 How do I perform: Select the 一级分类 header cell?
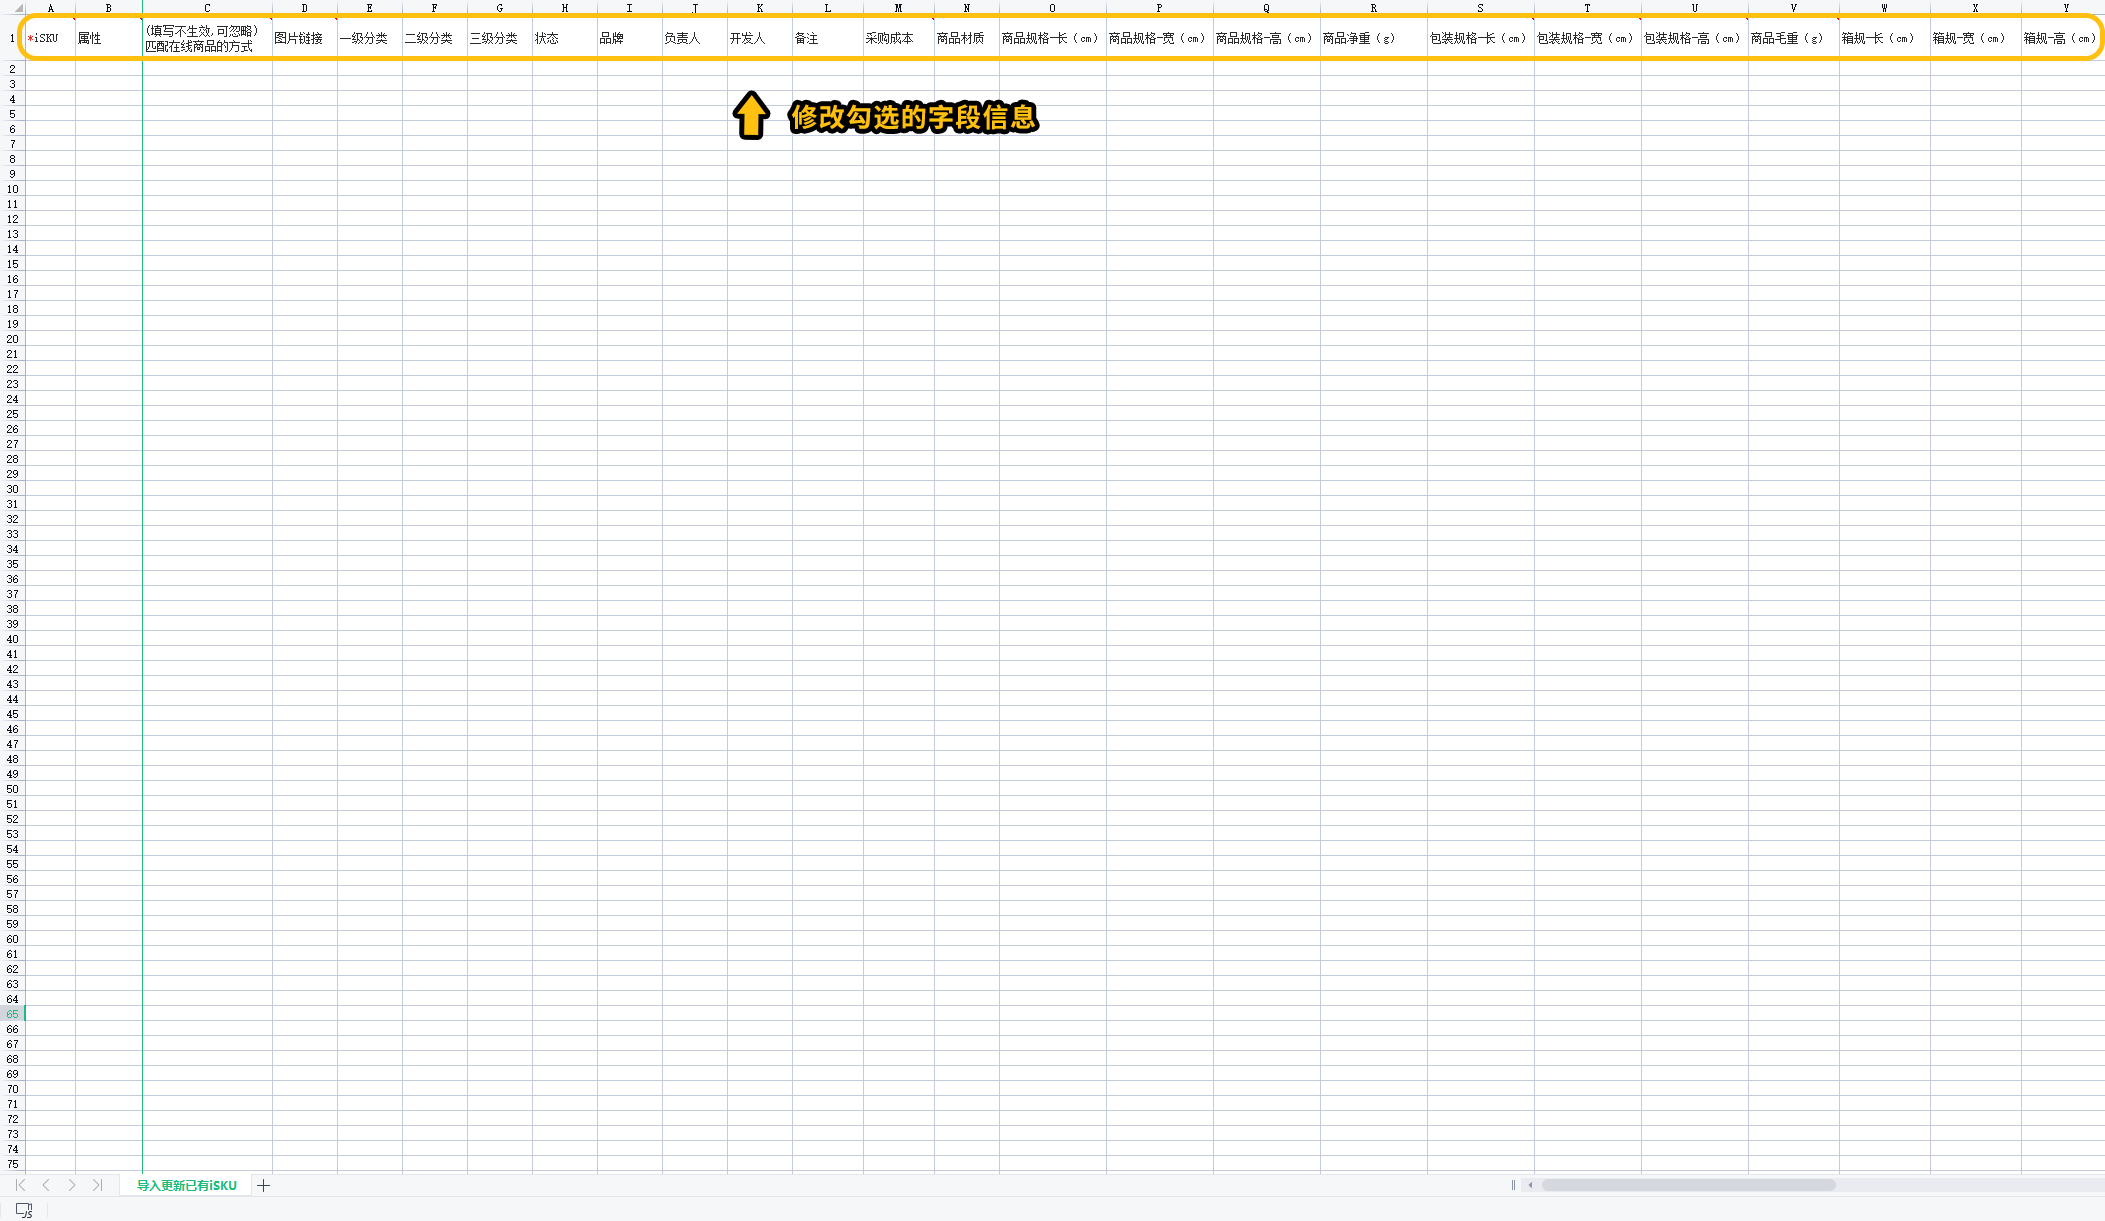pos(370,38)
